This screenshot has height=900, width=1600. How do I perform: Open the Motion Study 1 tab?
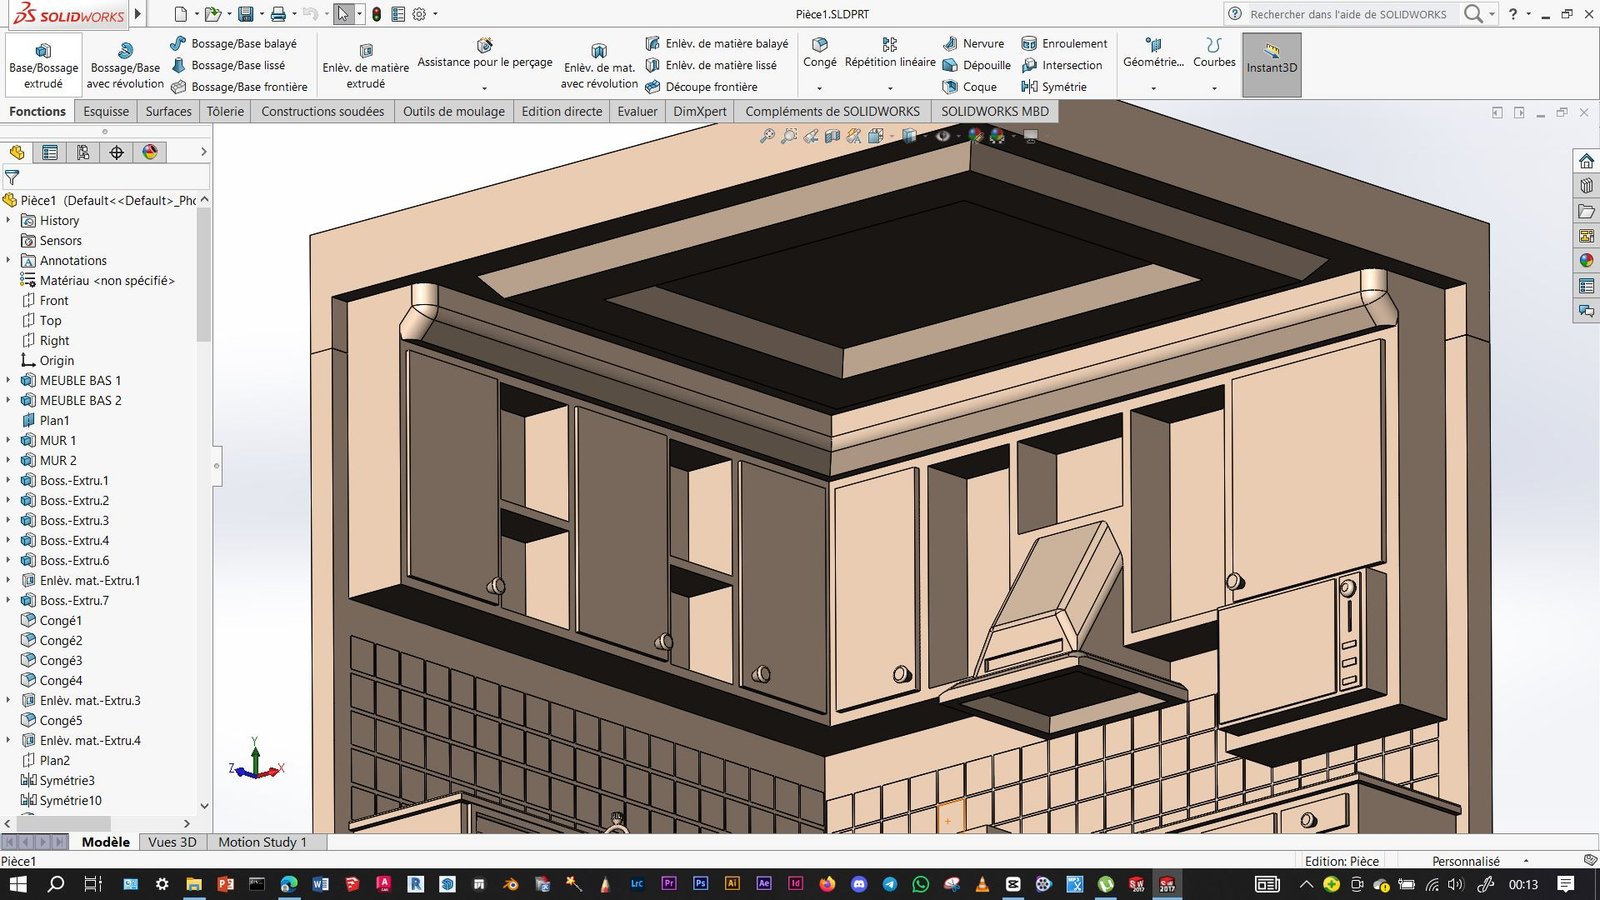tap(262, 842)
